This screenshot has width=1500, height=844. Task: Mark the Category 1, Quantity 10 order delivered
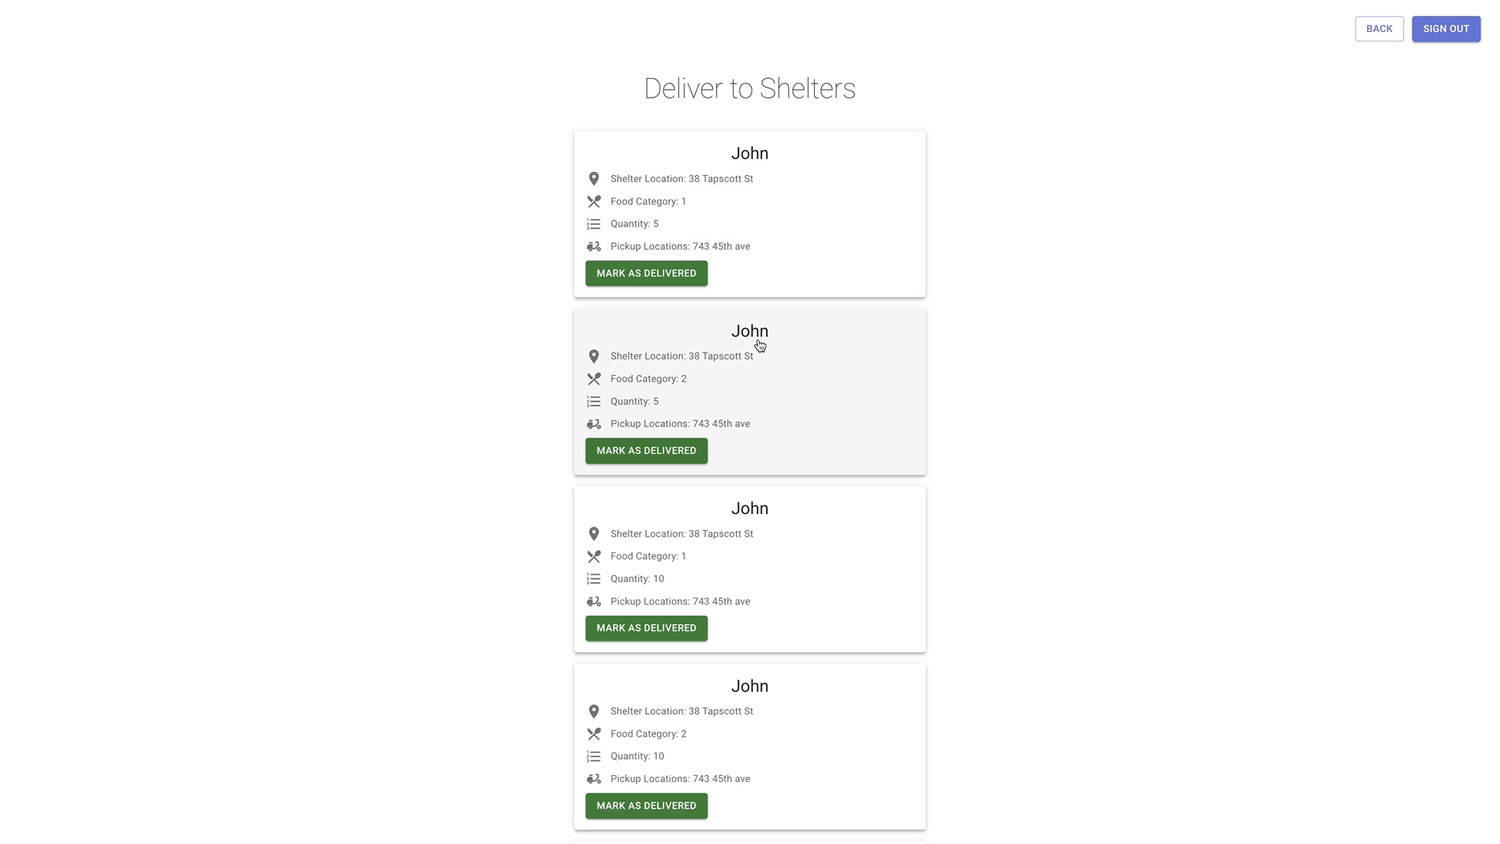(646, 628)
